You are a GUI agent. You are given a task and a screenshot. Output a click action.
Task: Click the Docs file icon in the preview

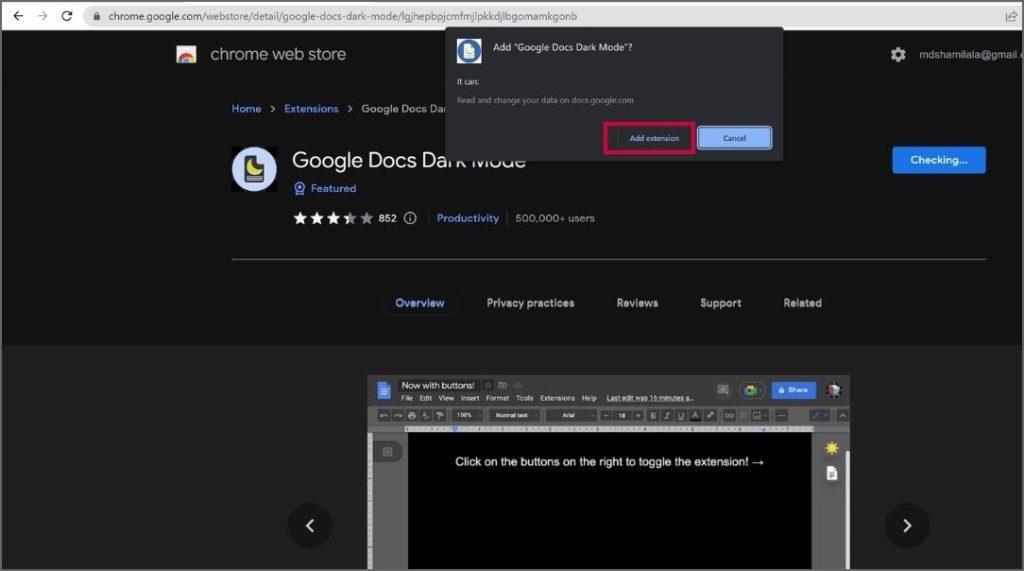pos(384,391)
